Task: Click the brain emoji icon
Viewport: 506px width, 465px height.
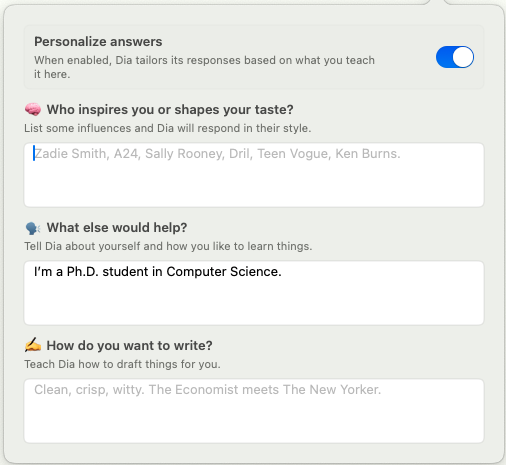Action: (x=33, y=109)
